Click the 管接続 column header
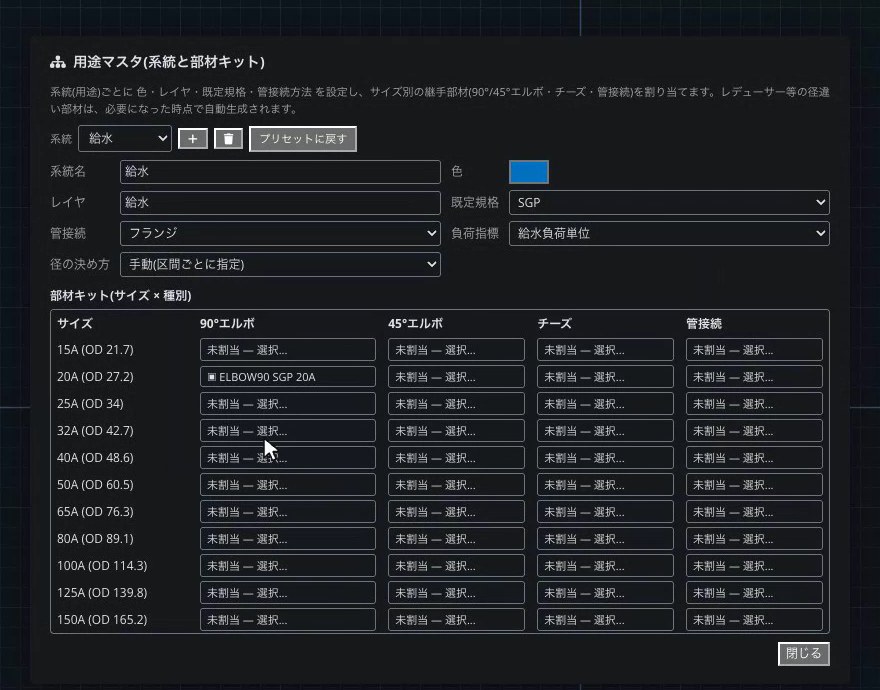The image size is (880, 690). click(704, 323)
